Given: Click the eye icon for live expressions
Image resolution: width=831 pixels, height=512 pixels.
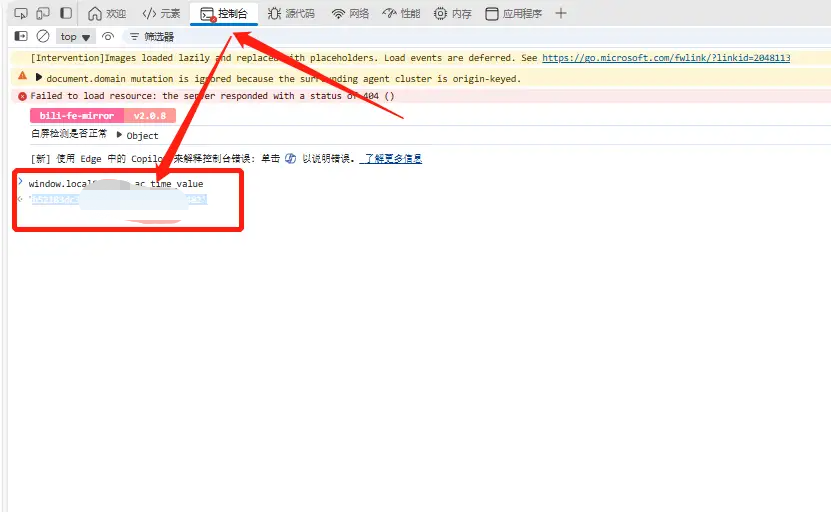Looking at the screenshot, I should pos(107,36).
